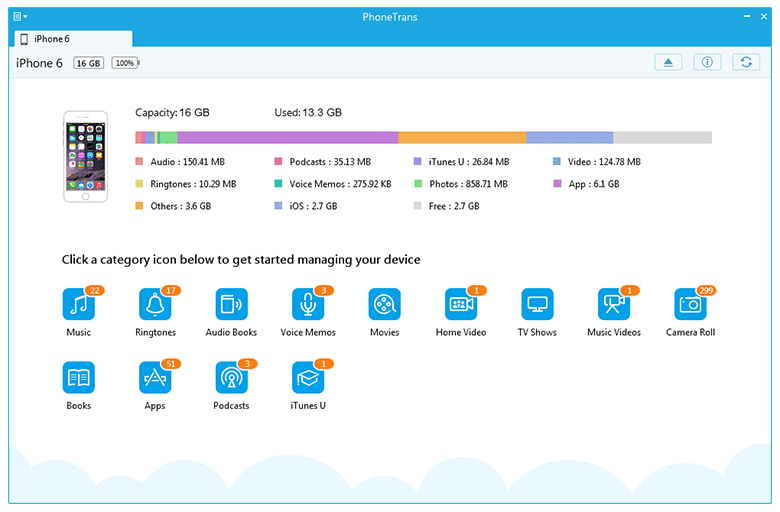Click the iTunes U legend color swatch
780x512 pixels.
[x=418, y=162]
